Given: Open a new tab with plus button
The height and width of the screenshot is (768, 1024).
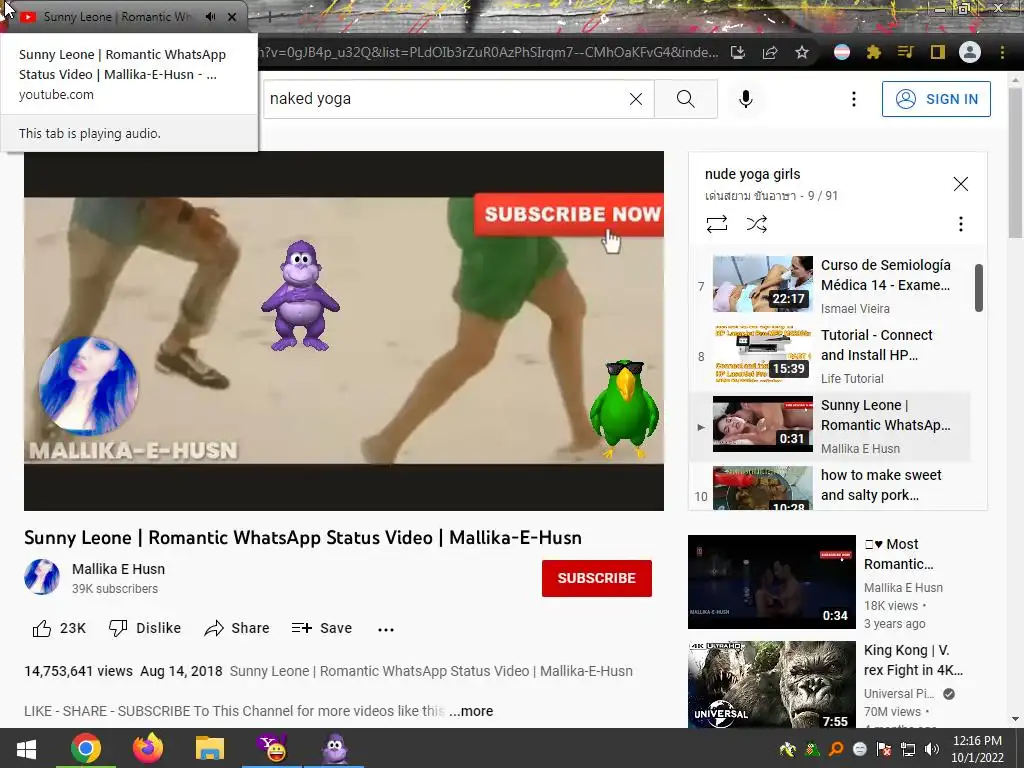Looking at the screenshot, I should pos(269,18).
